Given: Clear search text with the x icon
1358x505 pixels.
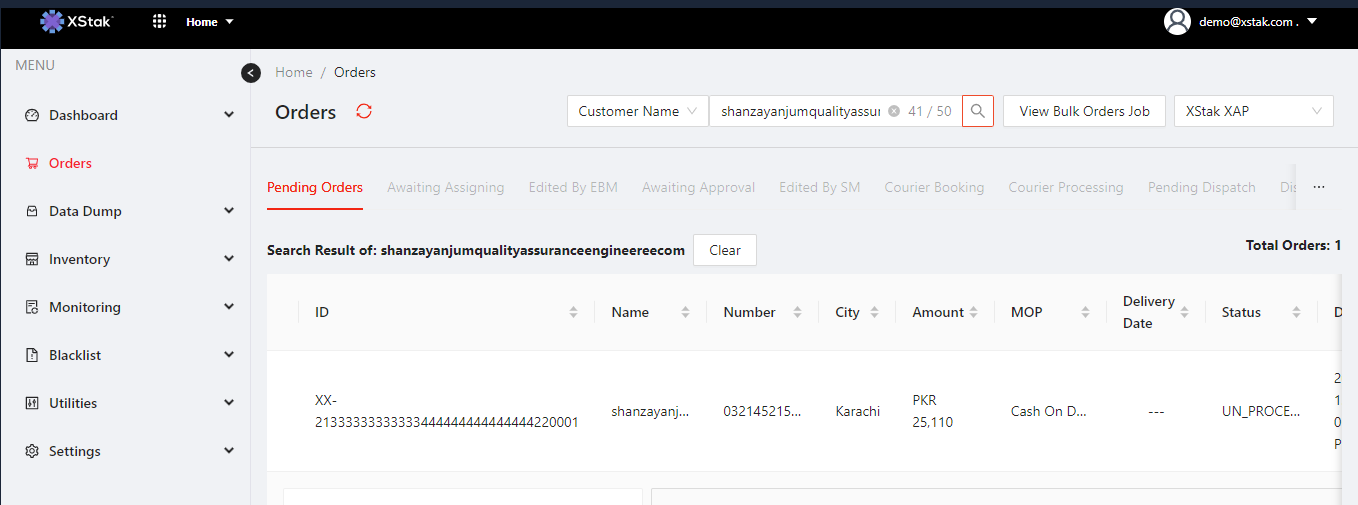Looking at the screenshot, I should click(894, 112).
